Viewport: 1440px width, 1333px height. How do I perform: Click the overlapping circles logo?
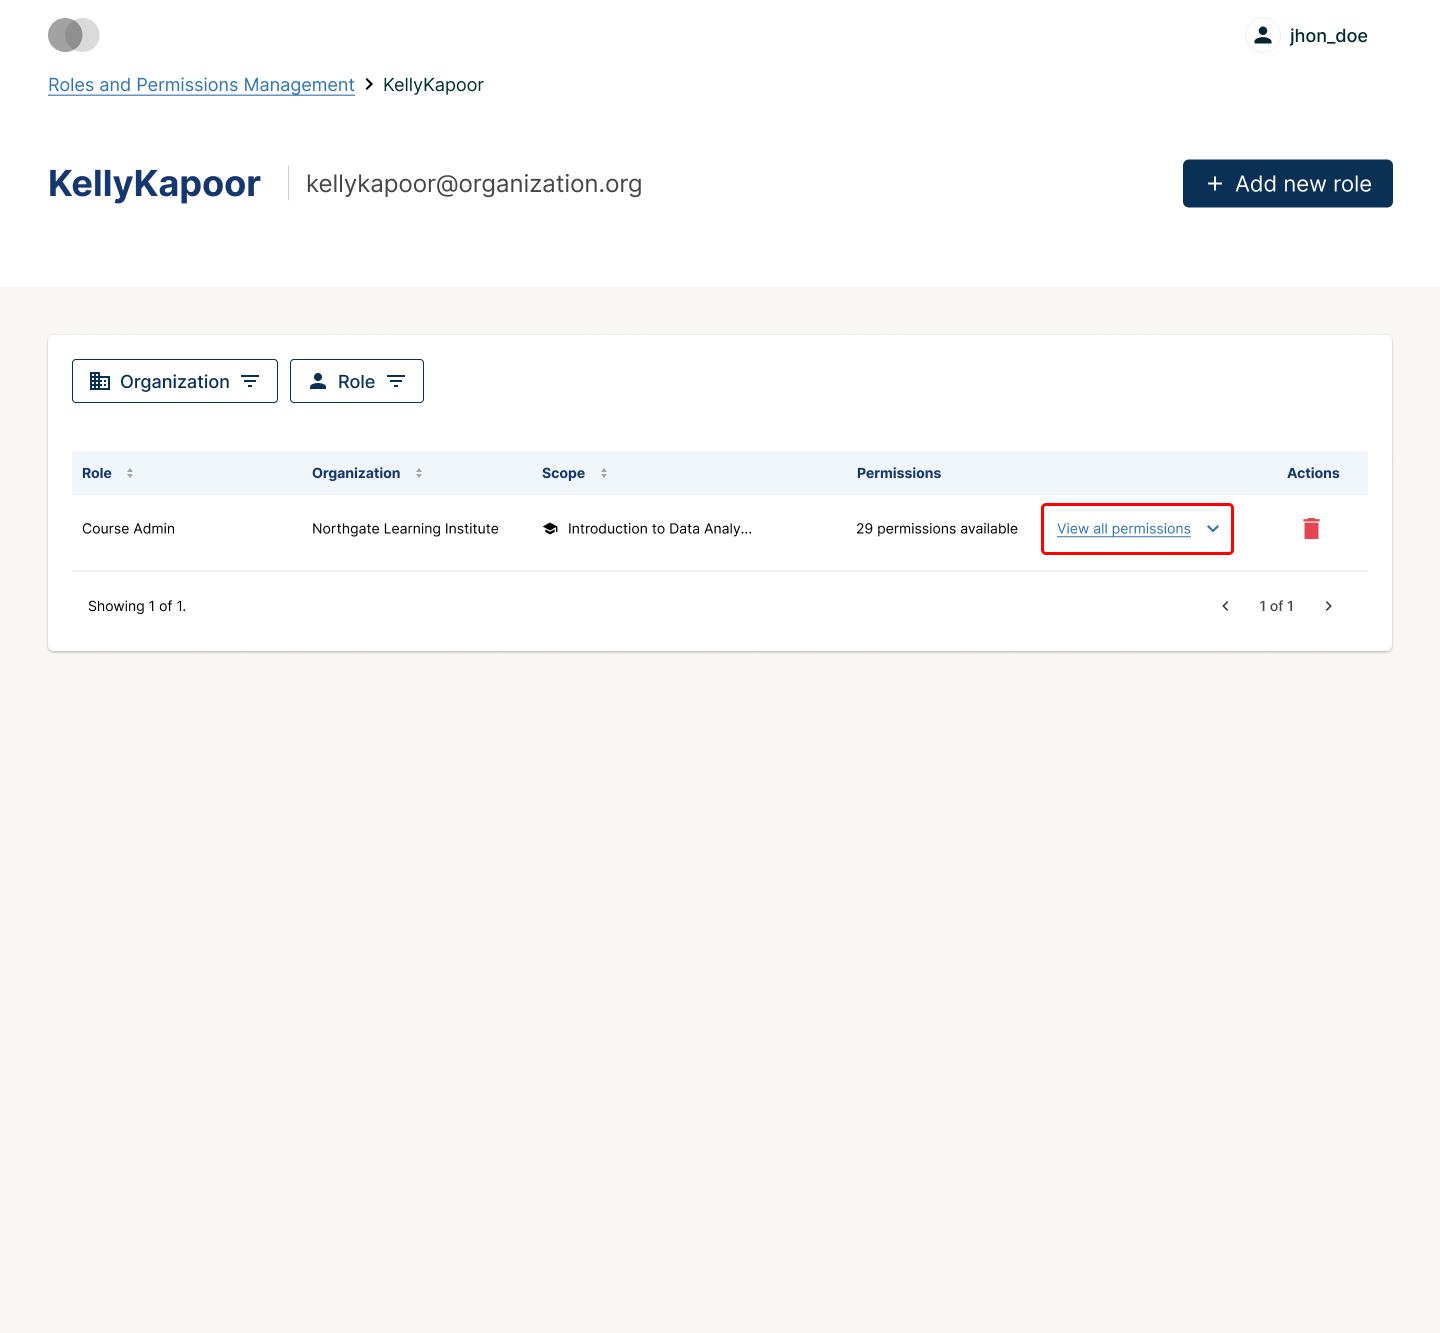[74, 35]
